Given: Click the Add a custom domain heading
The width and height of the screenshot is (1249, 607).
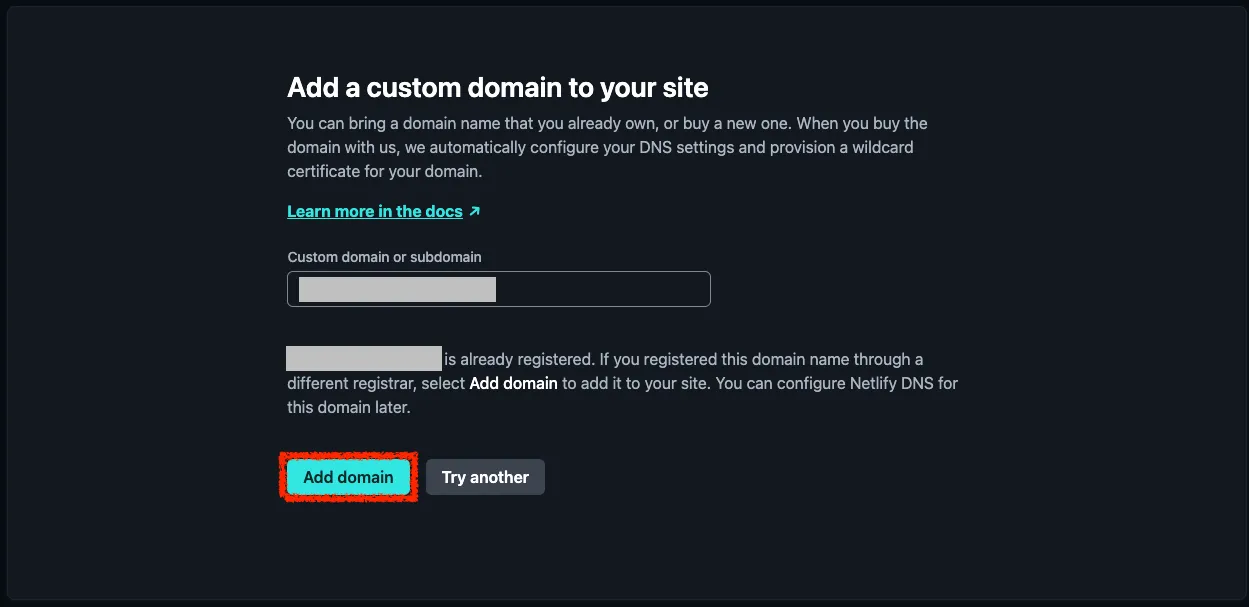Looking at the screenshot, I should click(497, 88).
